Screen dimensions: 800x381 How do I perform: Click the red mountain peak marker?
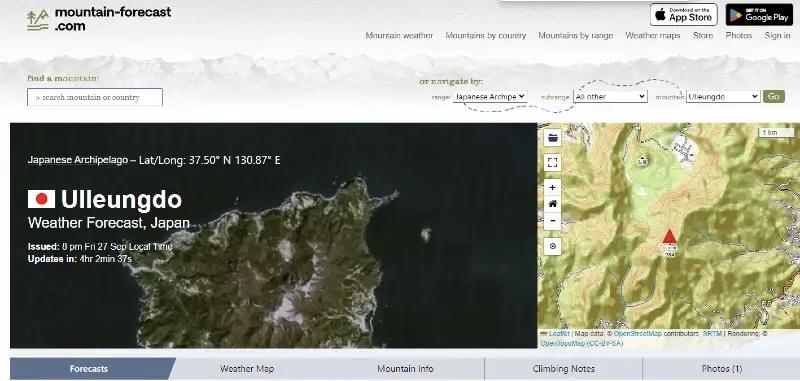tap(669, 237)
